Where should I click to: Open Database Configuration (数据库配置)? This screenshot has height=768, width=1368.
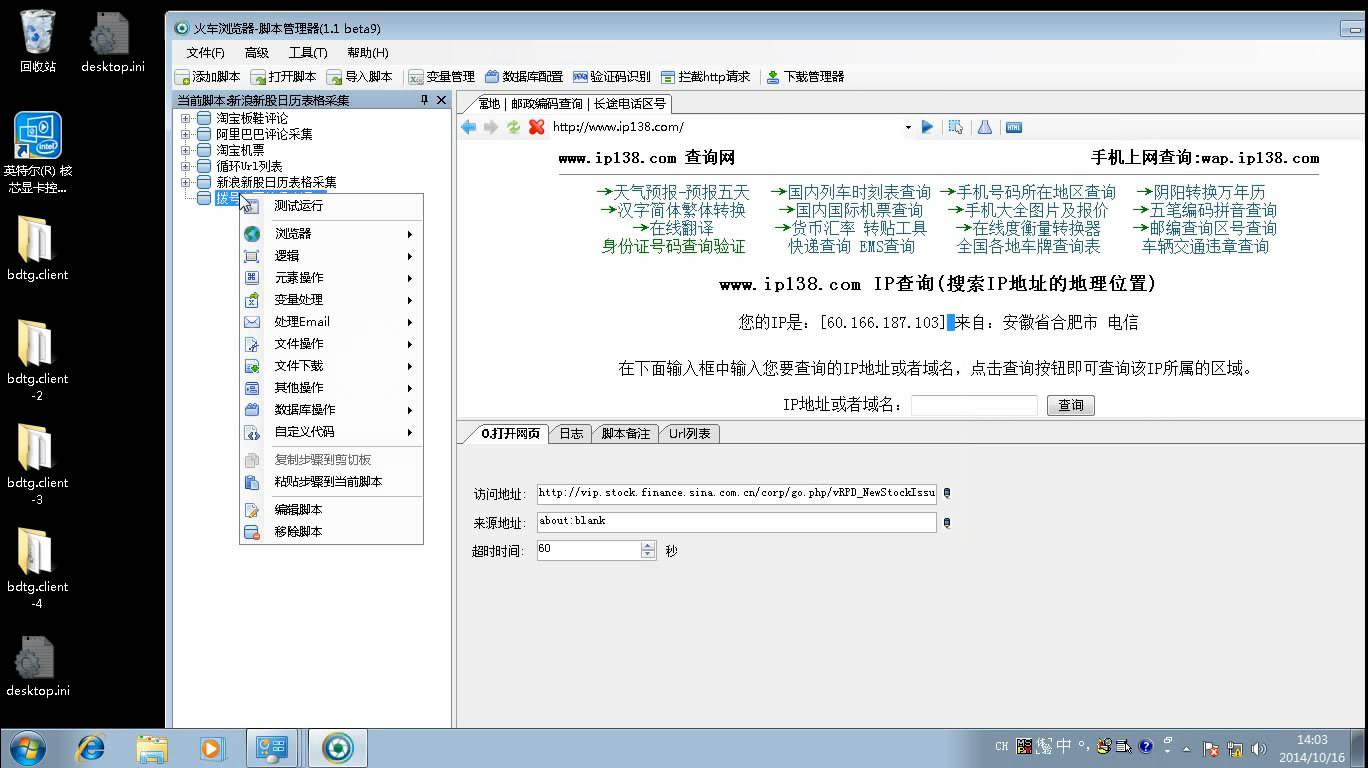coord(524,77)
